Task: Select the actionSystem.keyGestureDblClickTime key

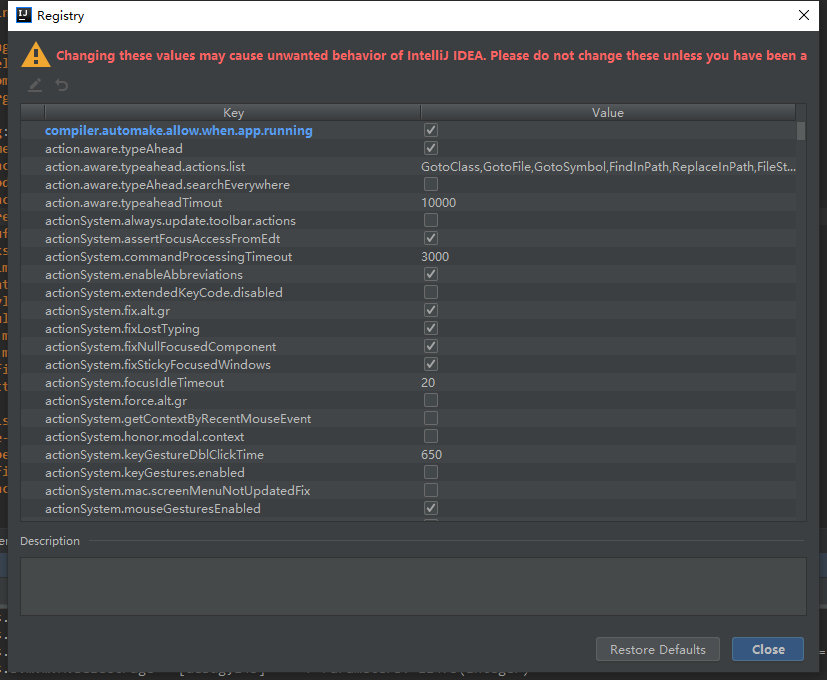Action: [155, 454]
